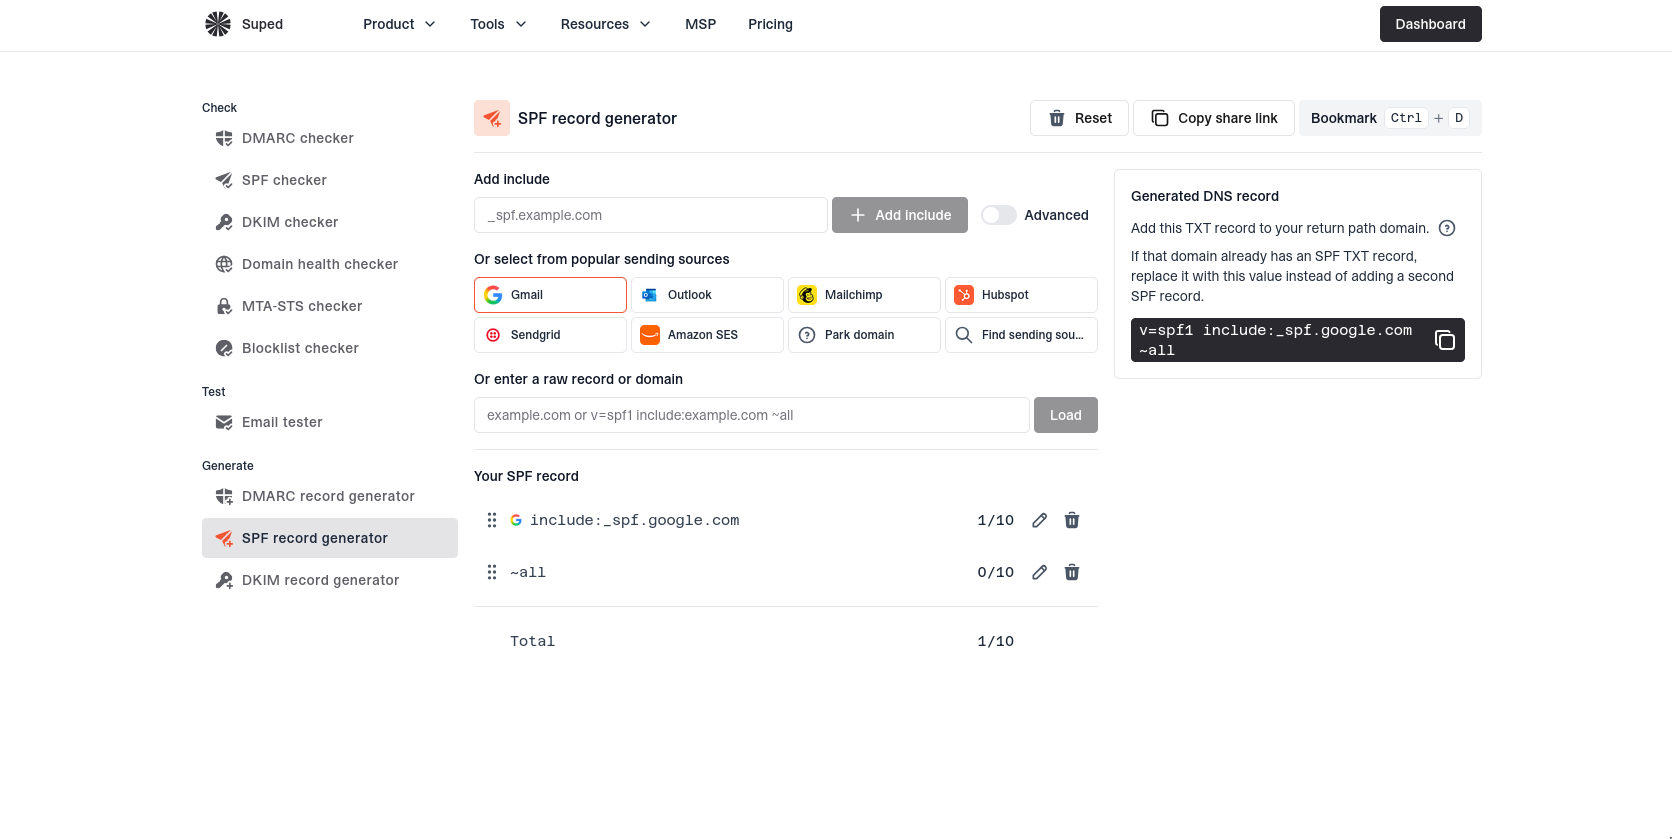The image size is (1672, 839).
Task: Select Hubspot sending source
Action: 1021,295
